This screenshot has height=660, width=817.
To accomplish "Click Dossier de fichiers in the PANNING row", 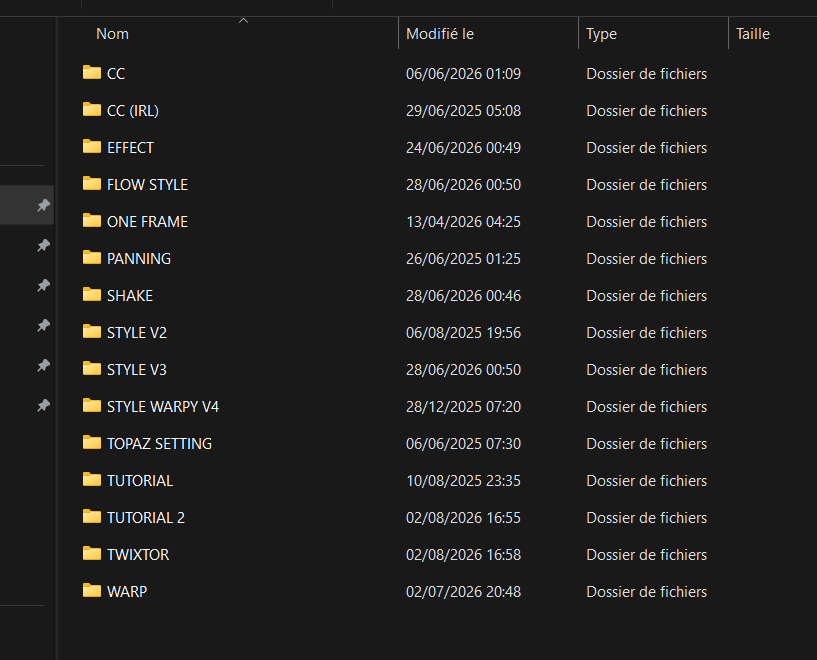I will (646, 258).
